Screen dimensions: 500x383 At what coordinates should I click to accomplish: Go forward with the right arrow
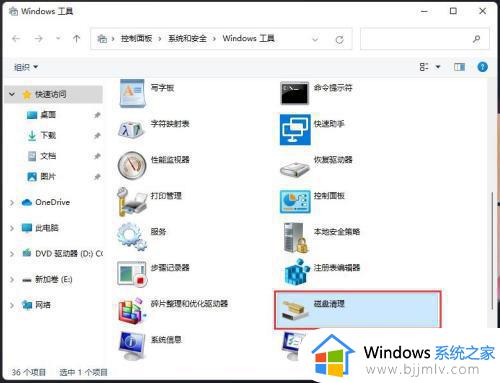tap(39, 39)
